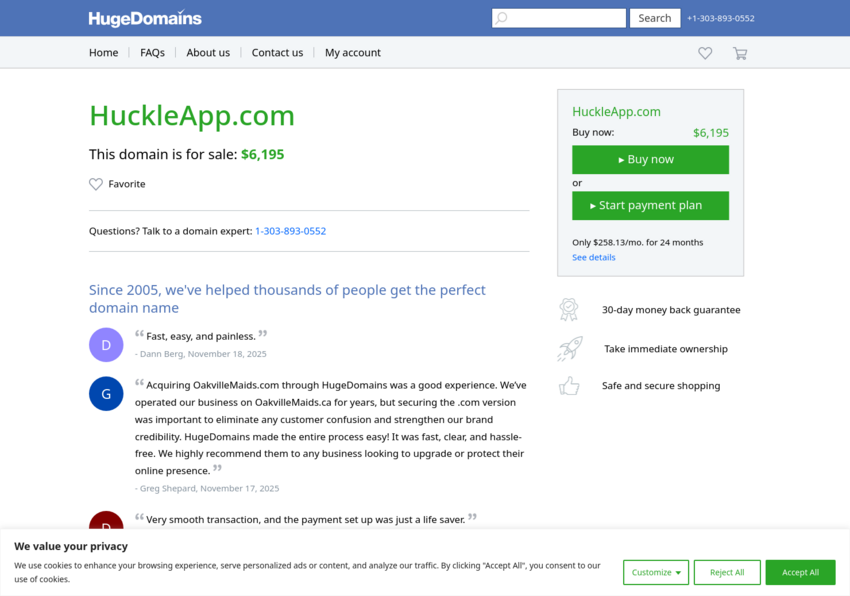Go to the FAQs page
The height and width of the screenshot is (596, 850).
(x=152, y=53)
